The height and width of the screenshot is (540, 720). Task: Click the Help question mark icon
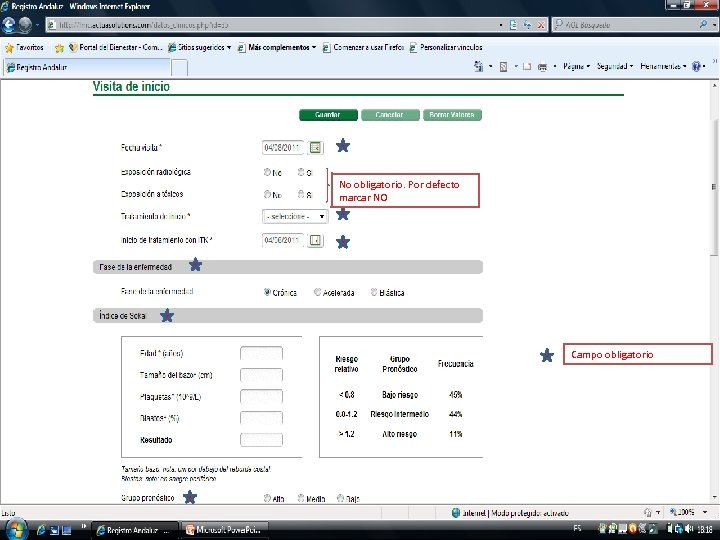pos(697,67)
